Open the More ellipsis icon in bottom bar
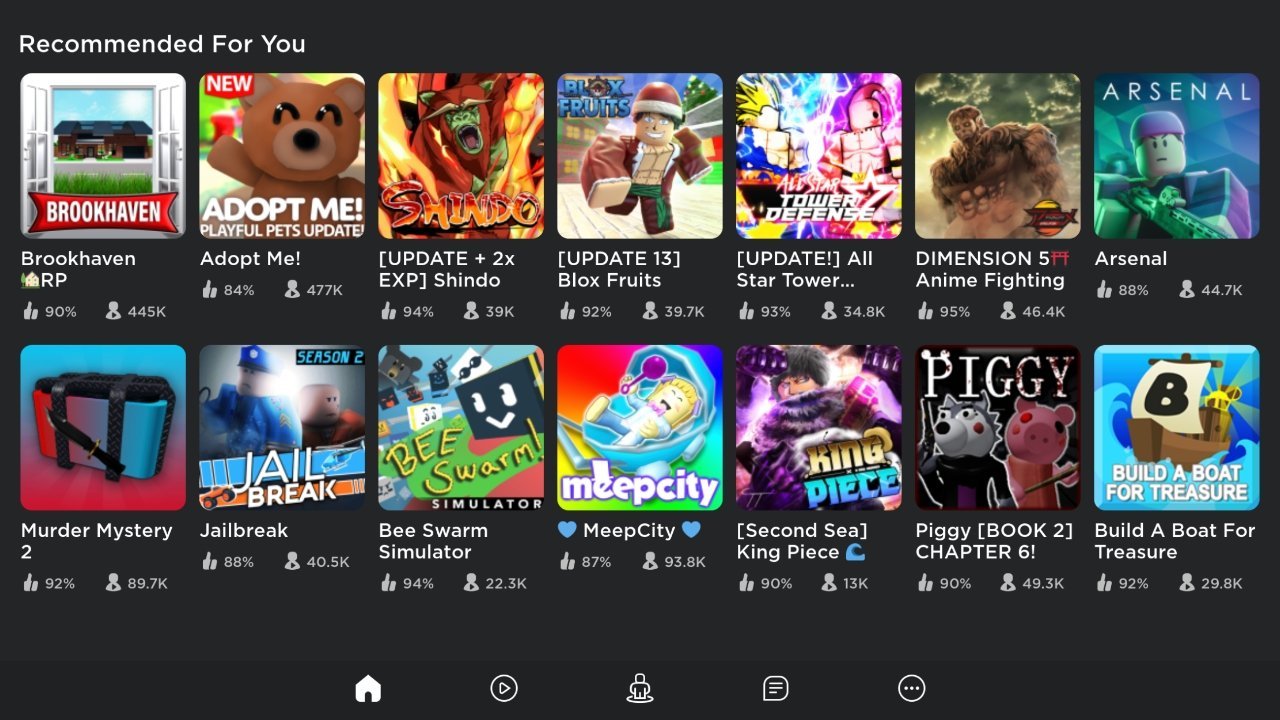 tap(911, 688)
